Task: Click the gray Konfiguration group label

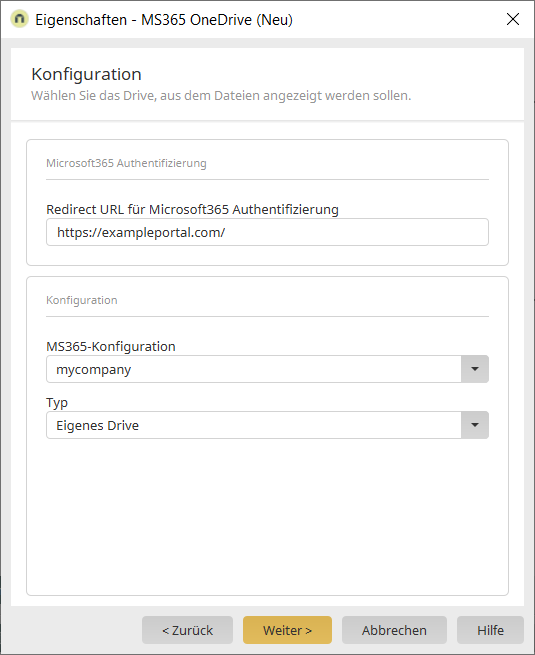Action: tap(81, 300)
